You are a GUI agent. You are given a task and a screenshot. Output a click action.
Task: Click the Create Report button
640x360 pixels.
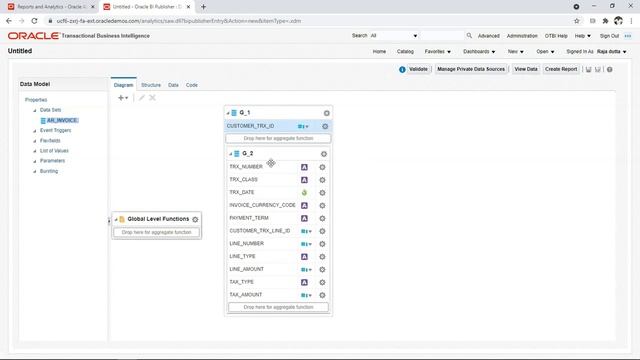click(561, 69)
